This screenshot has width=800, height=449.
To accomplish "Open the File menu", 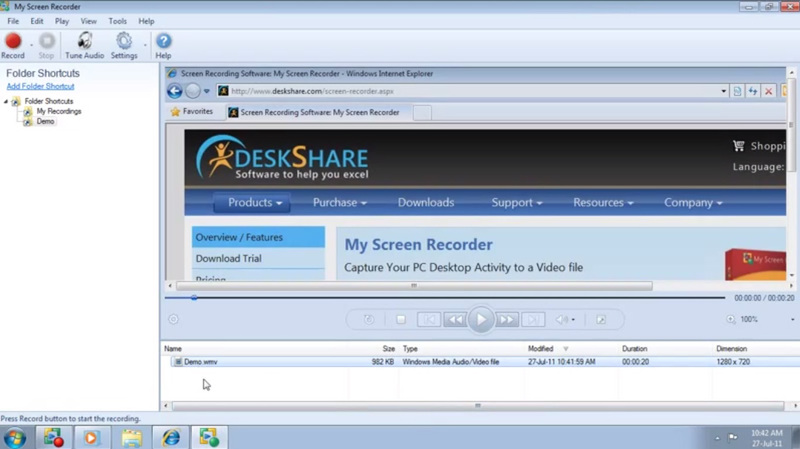I will [x=13, y=21].
